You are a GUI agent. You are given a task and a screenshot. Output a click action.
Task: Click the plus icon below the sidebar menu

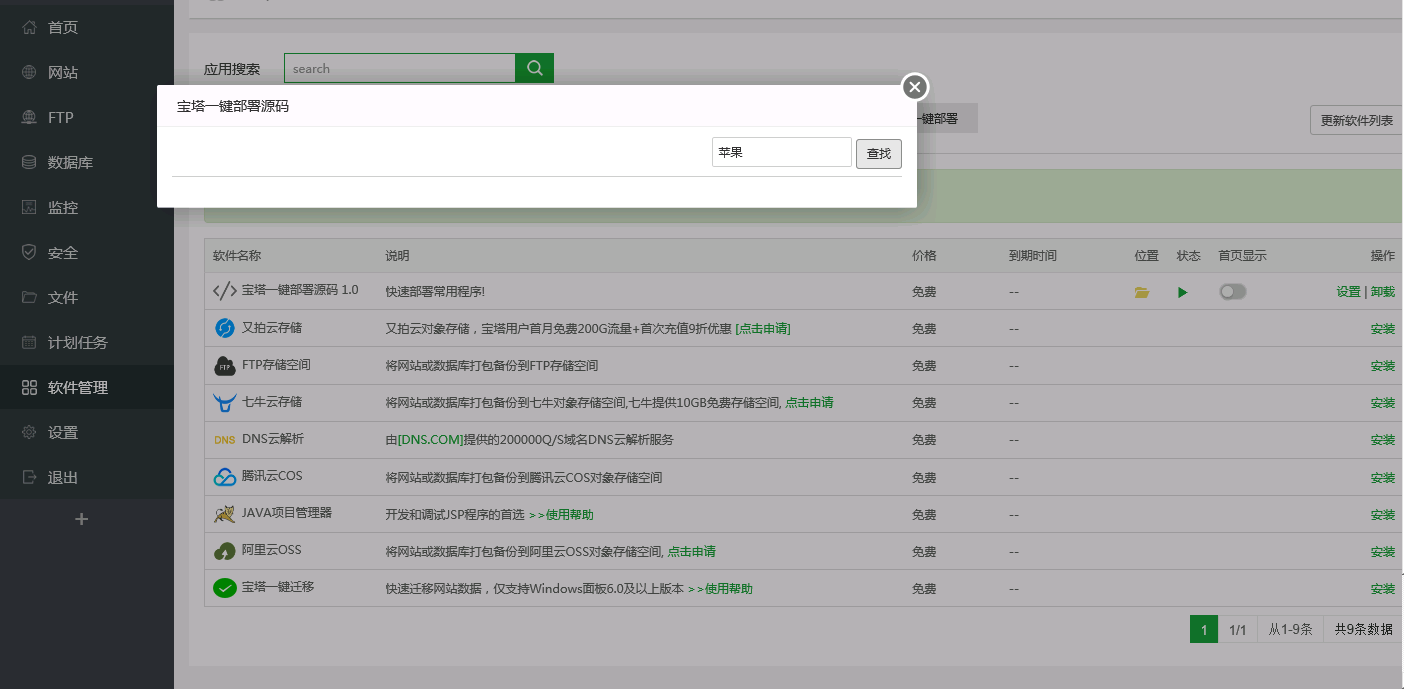click(82, 519)
